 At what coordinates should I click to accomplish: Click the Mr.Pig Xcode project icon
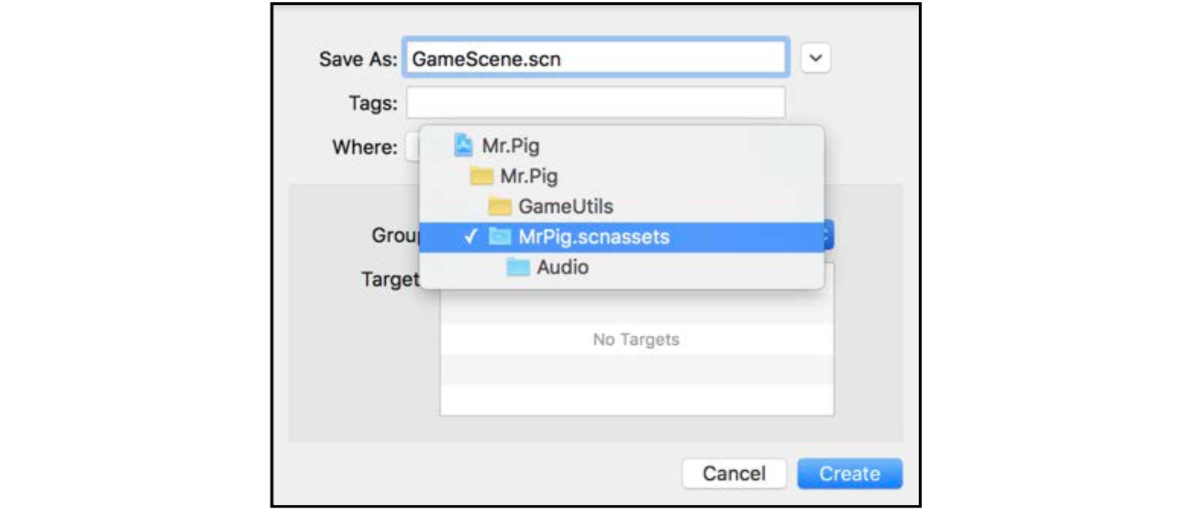pos(463,146)
